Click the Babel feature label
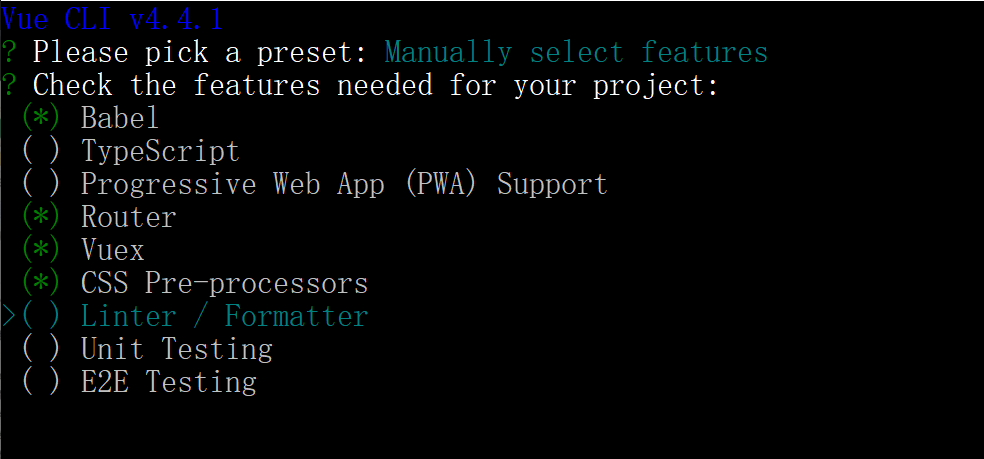This screenshot has height=459, width=984. 120,118
